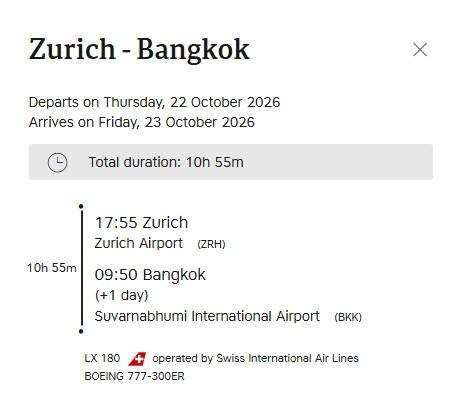Click the clock icon beside total duration

pyautogui.click(x=57, y=162)
